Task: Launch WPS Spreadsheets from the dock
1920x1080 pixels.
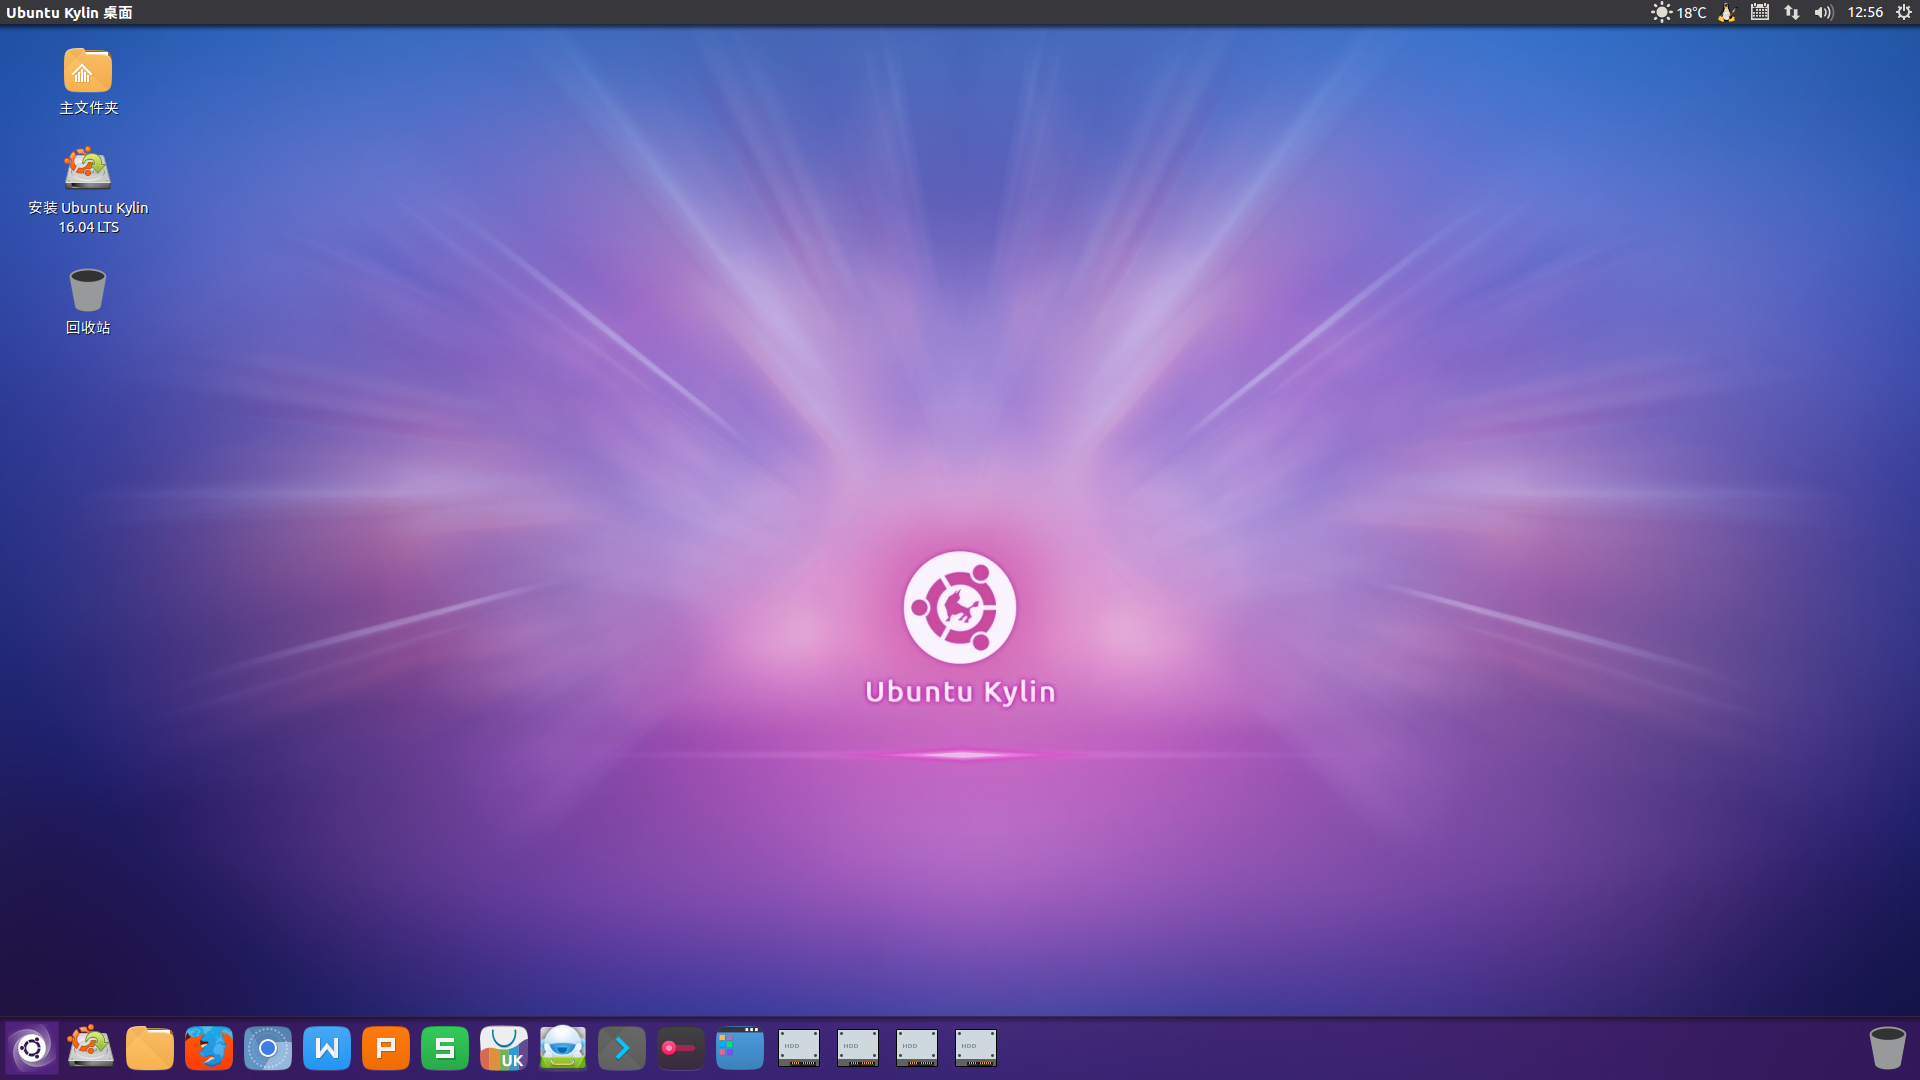Action: pos(445,1047)
